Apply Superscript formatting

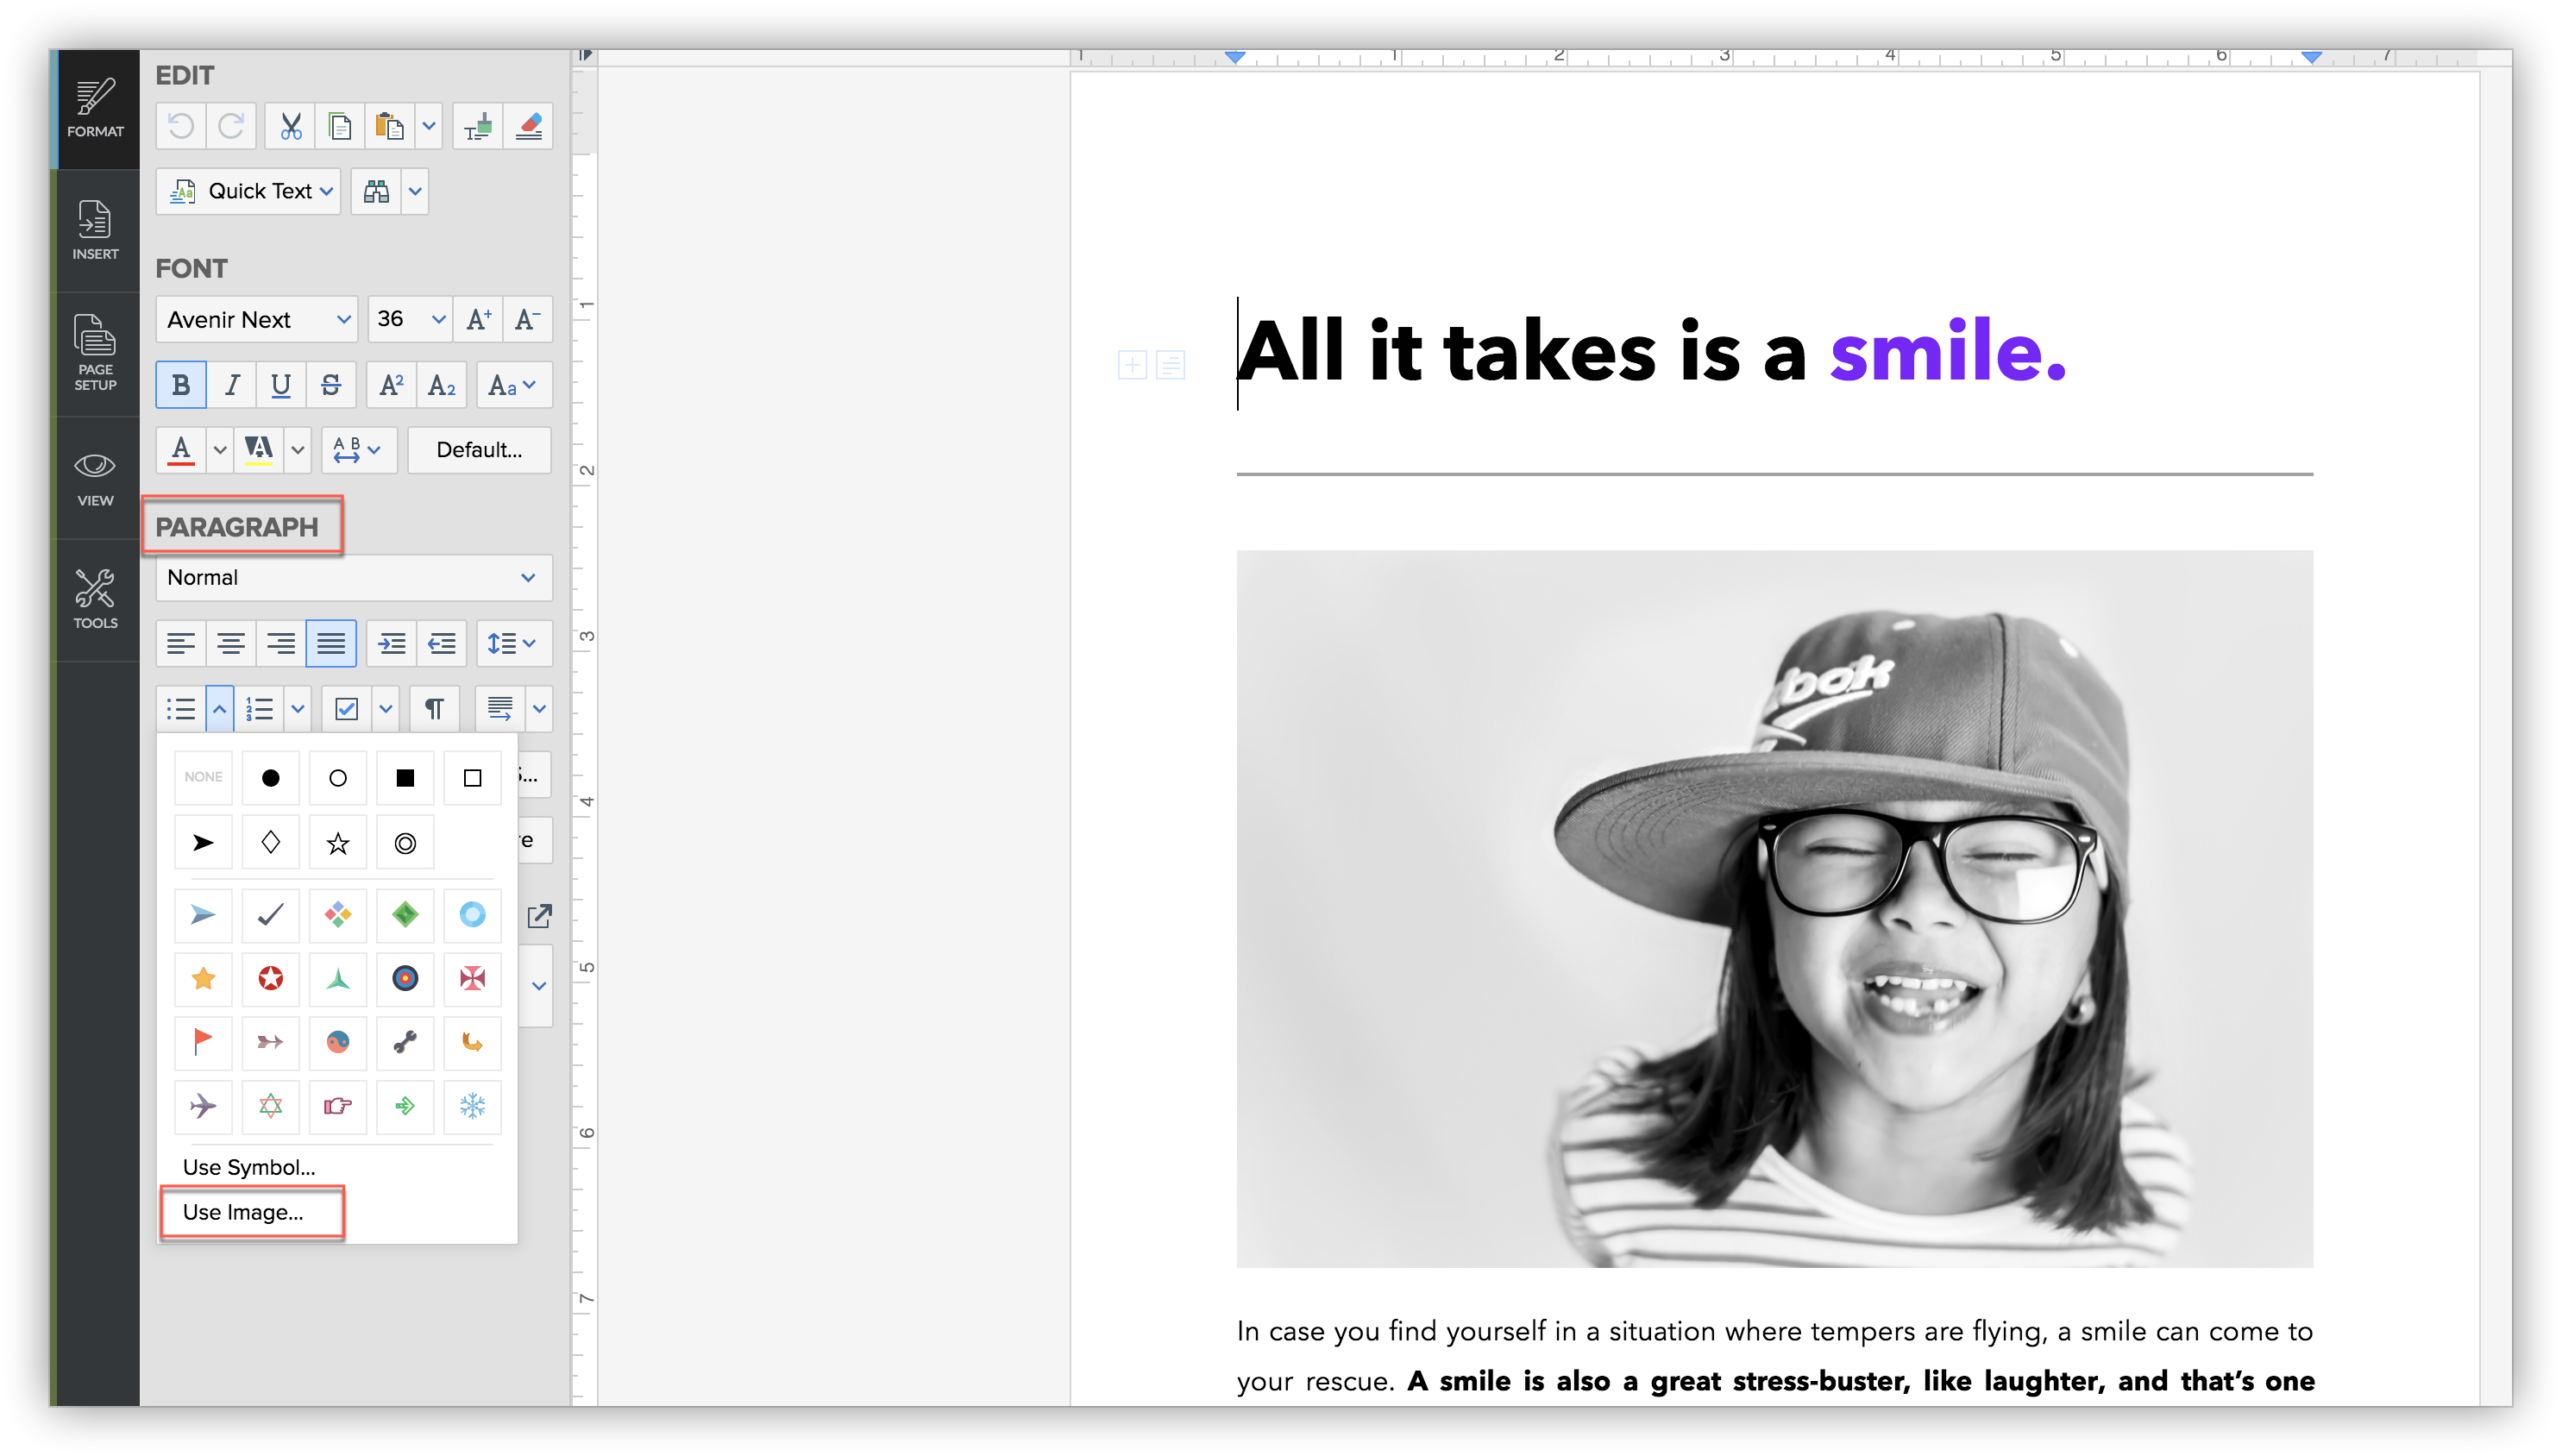point(391,385)
